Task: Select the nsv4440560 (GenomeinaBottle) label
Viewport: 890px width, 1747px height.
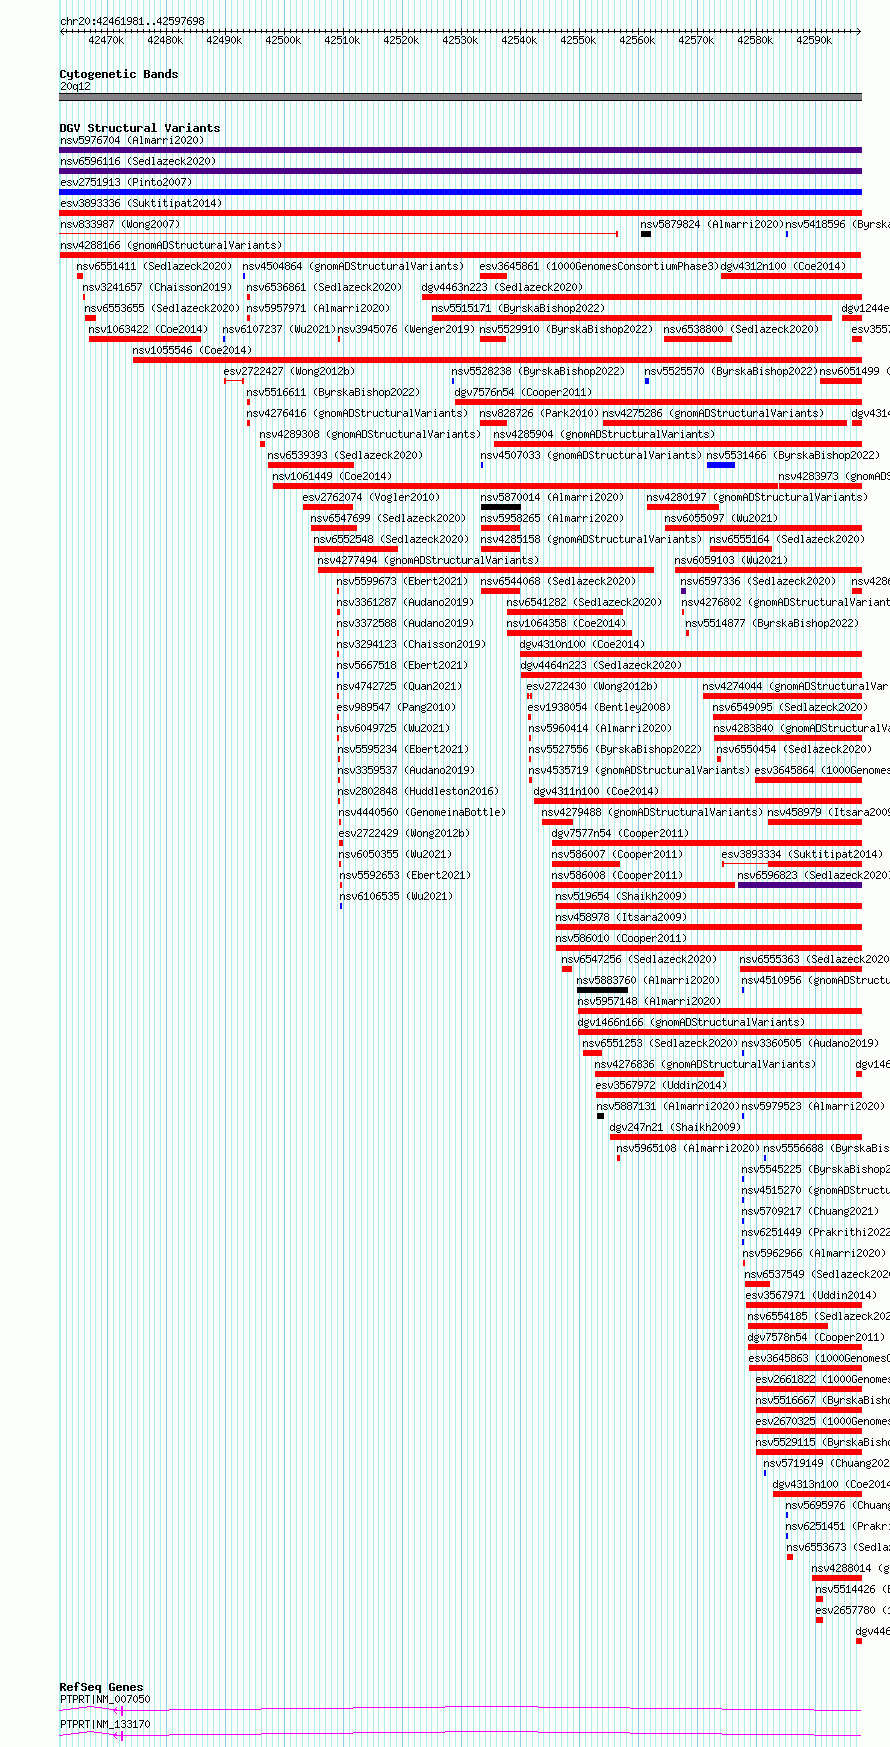Action: click(421, 812)
